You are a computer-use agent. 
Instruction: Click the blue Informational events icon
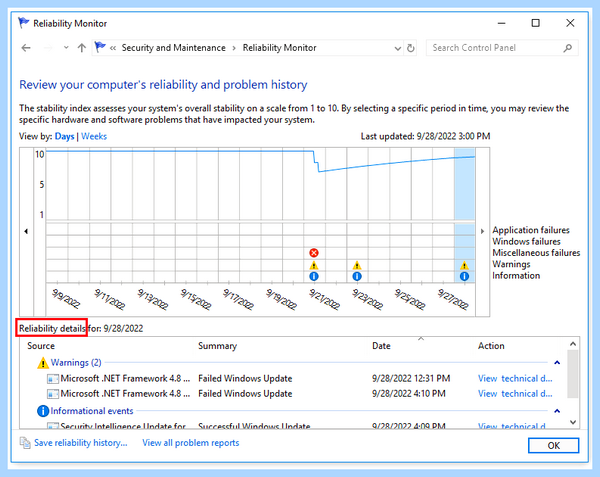pos(43,411)
